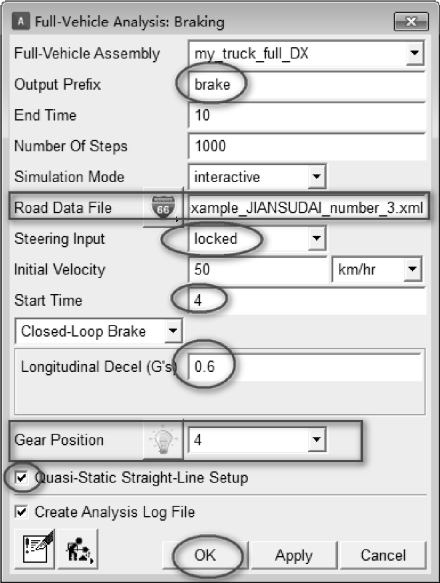The height and width of the screenshot is (583, 440).
Task: Click the Route 66 road file browse icon
Action: 163,207
